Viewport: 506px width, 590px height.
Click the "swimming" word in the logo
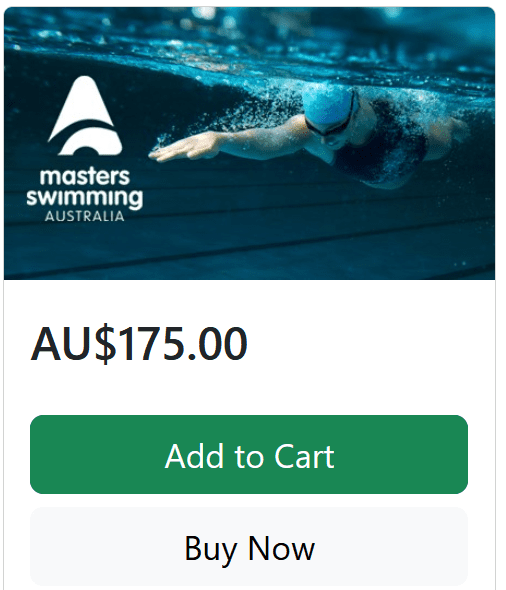(x=85, y=197)
